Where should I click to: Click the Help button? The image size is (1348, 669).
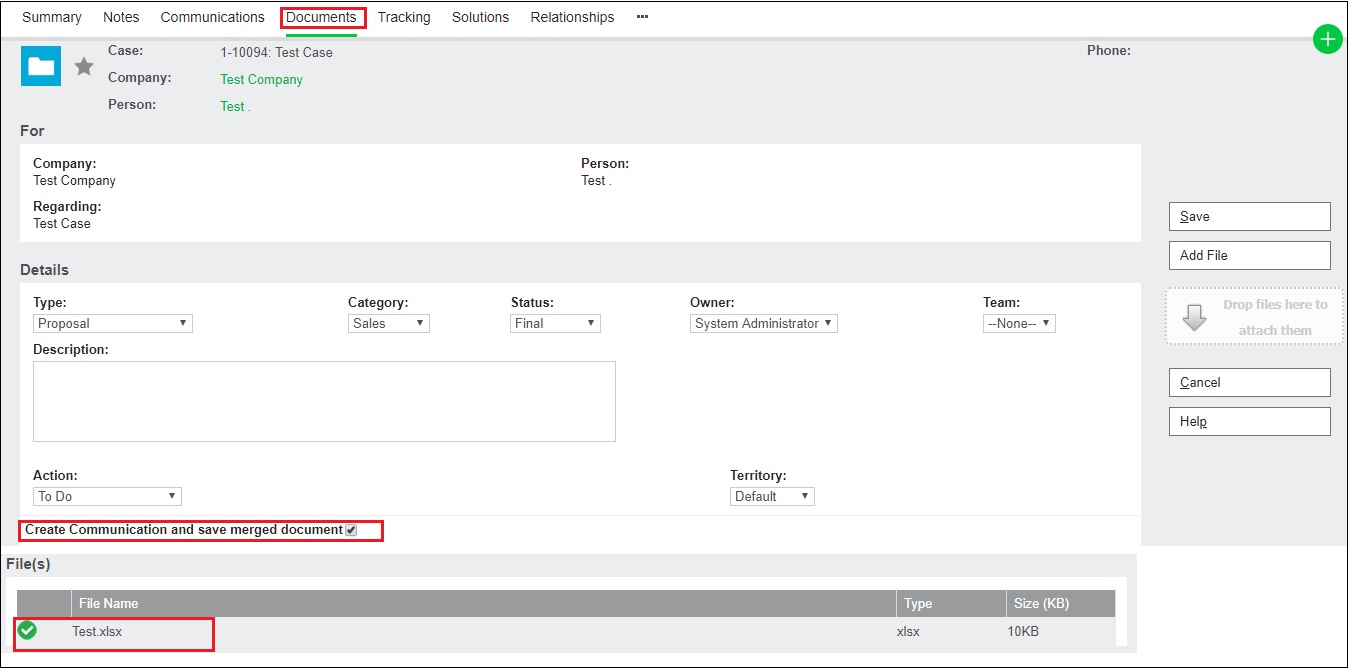coord(1249,421)
